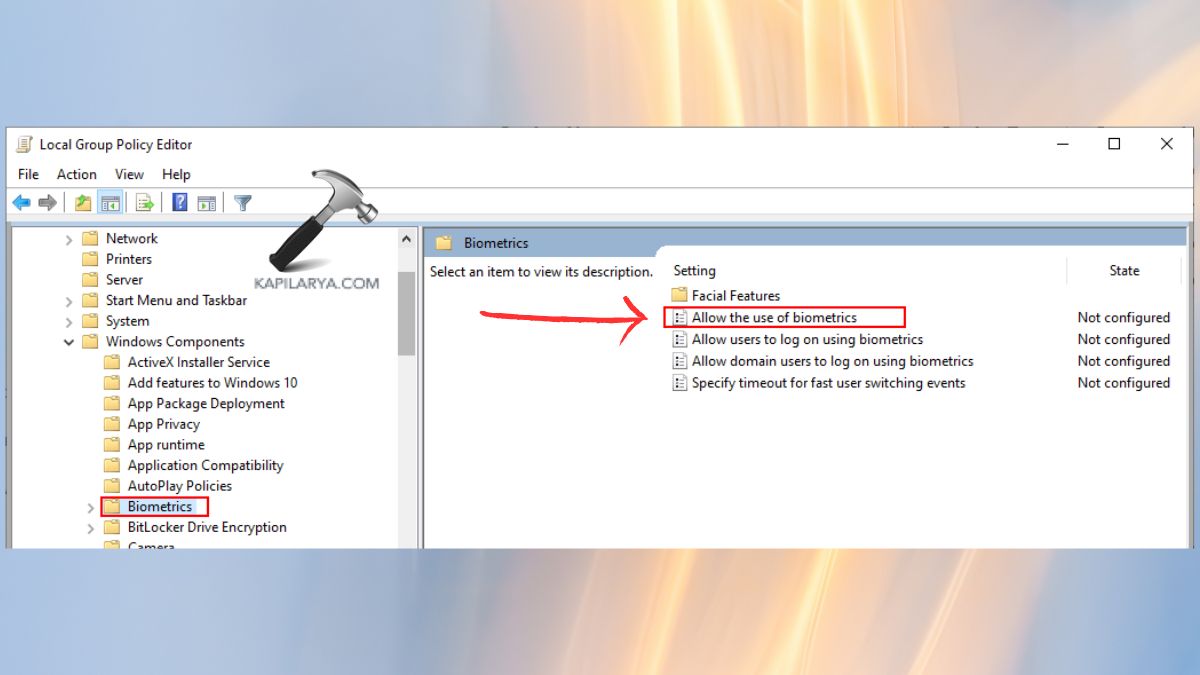The image size is (1200, 675).
Task: Select the Facial Features setting
Action: click(737, 295)
